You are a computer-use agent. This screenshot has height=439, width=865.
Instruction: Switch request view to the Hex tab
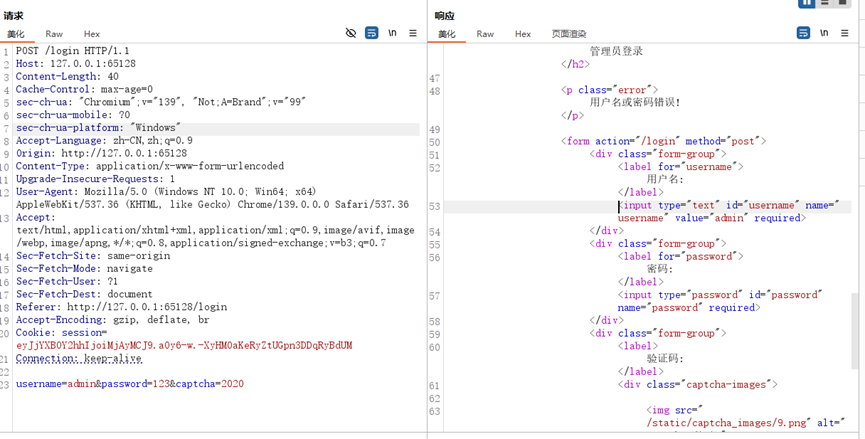click(x=91, y=34)
